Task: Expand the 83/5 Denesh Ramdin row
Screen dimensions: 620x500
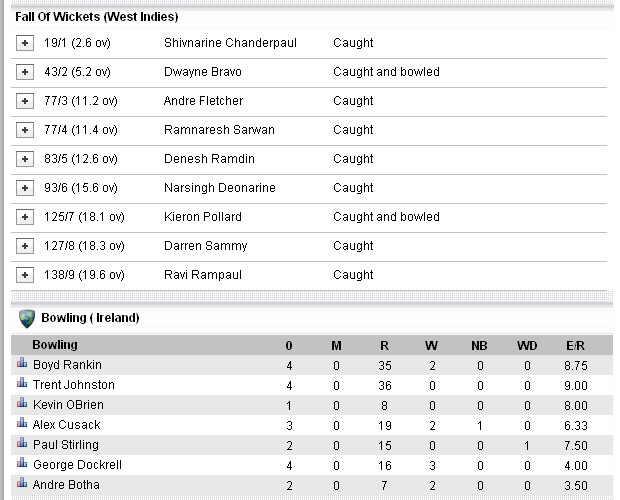Action: pos(25,159)
